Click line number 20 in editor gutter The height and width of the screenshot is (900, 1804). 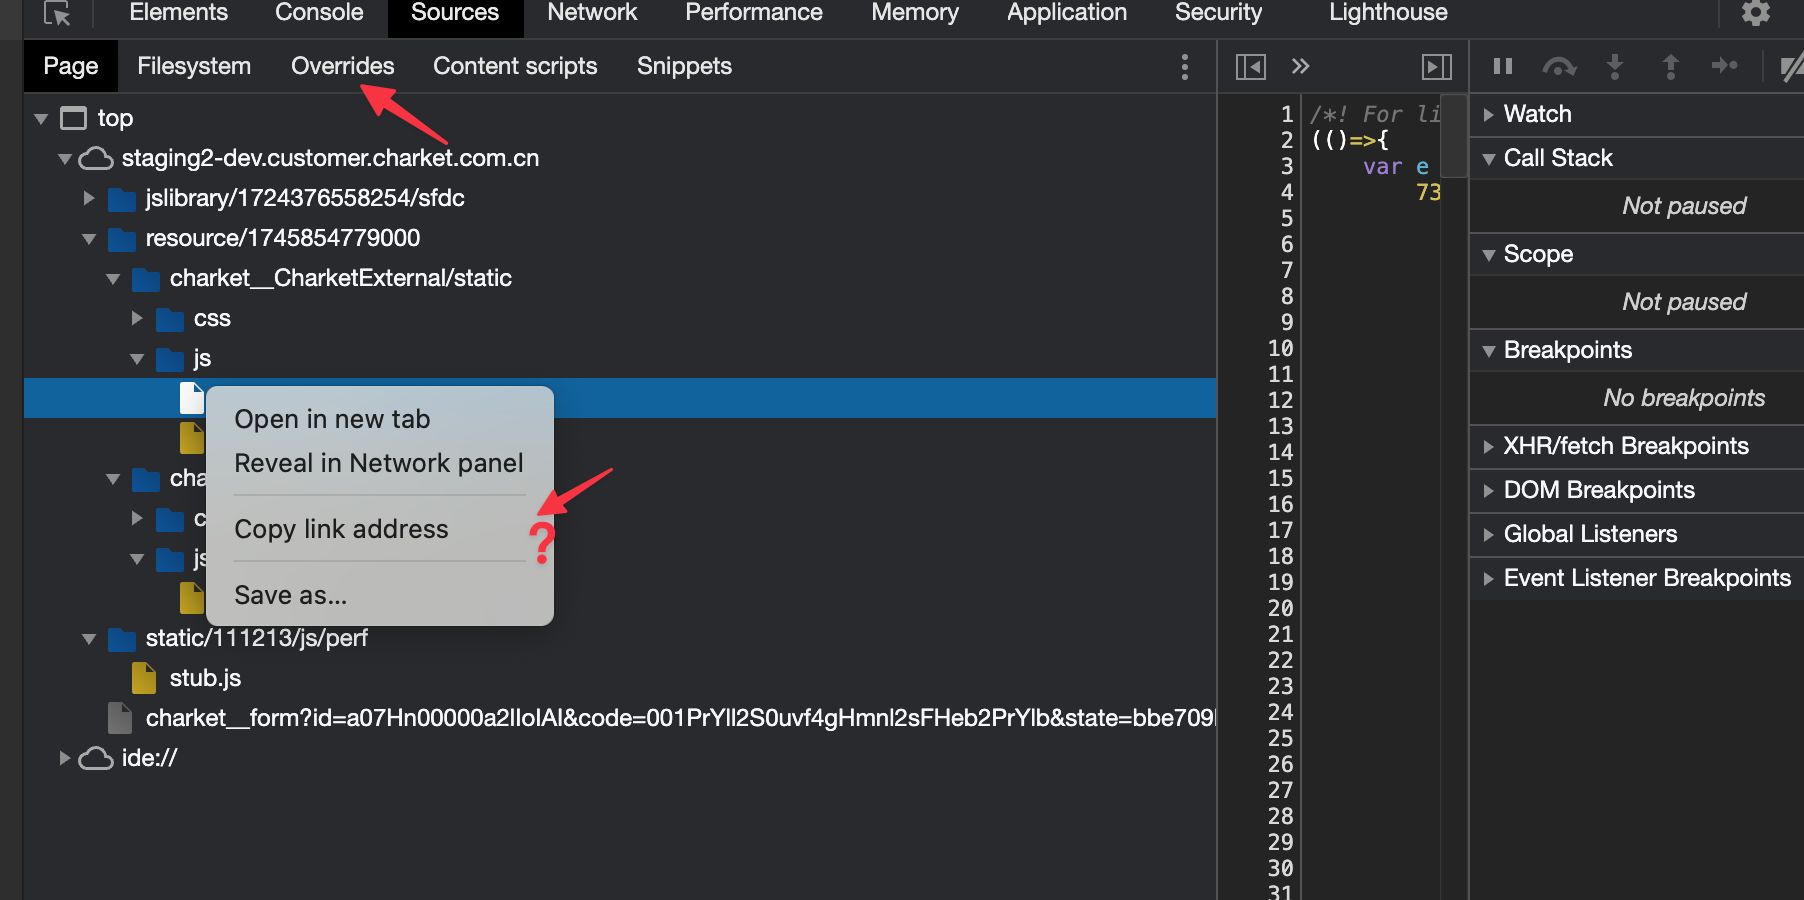pos(1280,609)
